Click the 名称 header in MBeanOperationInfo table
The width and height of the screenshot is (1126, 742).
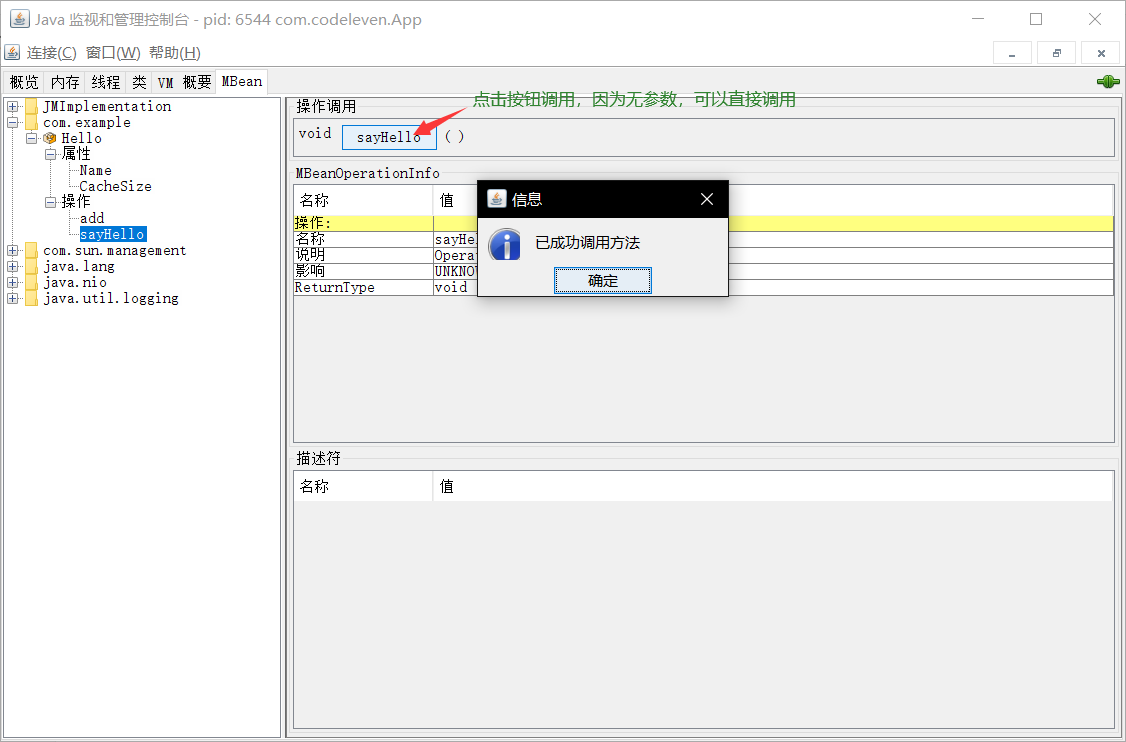(x=363, y=200)
